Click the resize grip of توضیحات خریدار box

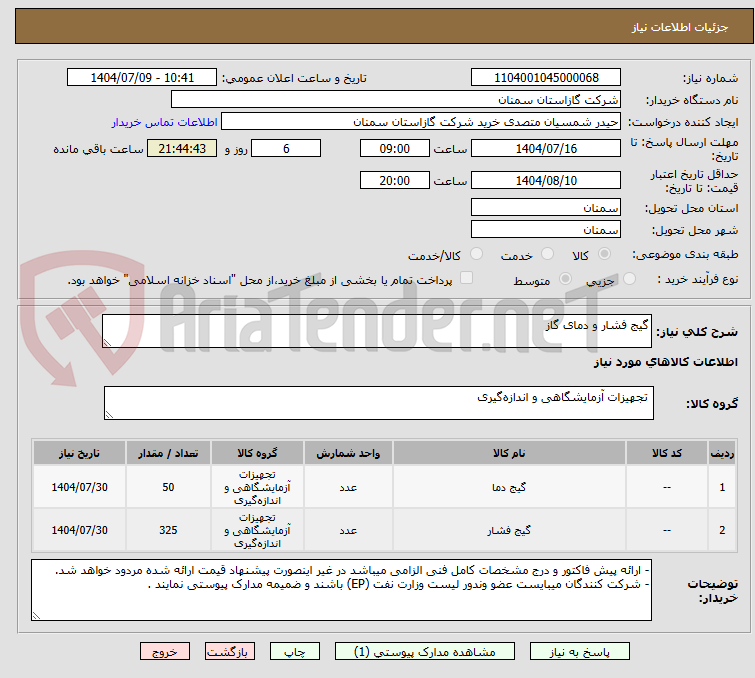[37, 615]
